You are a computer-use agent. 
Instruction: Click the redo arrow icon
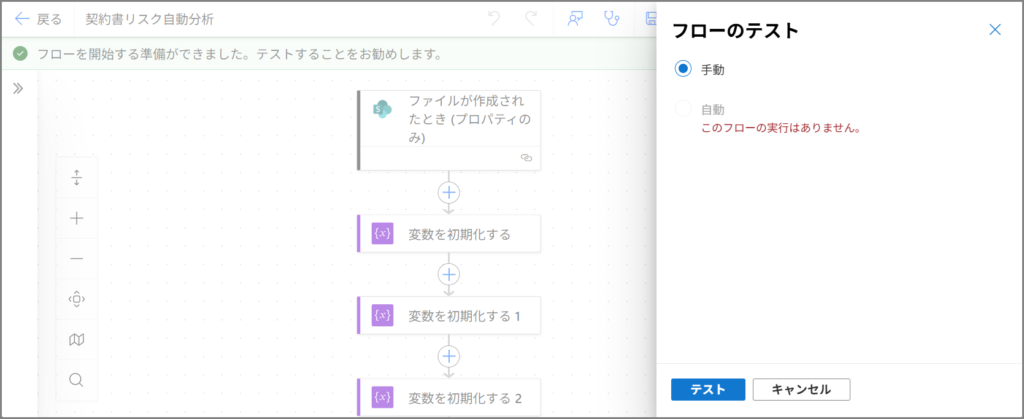[531, 19]
